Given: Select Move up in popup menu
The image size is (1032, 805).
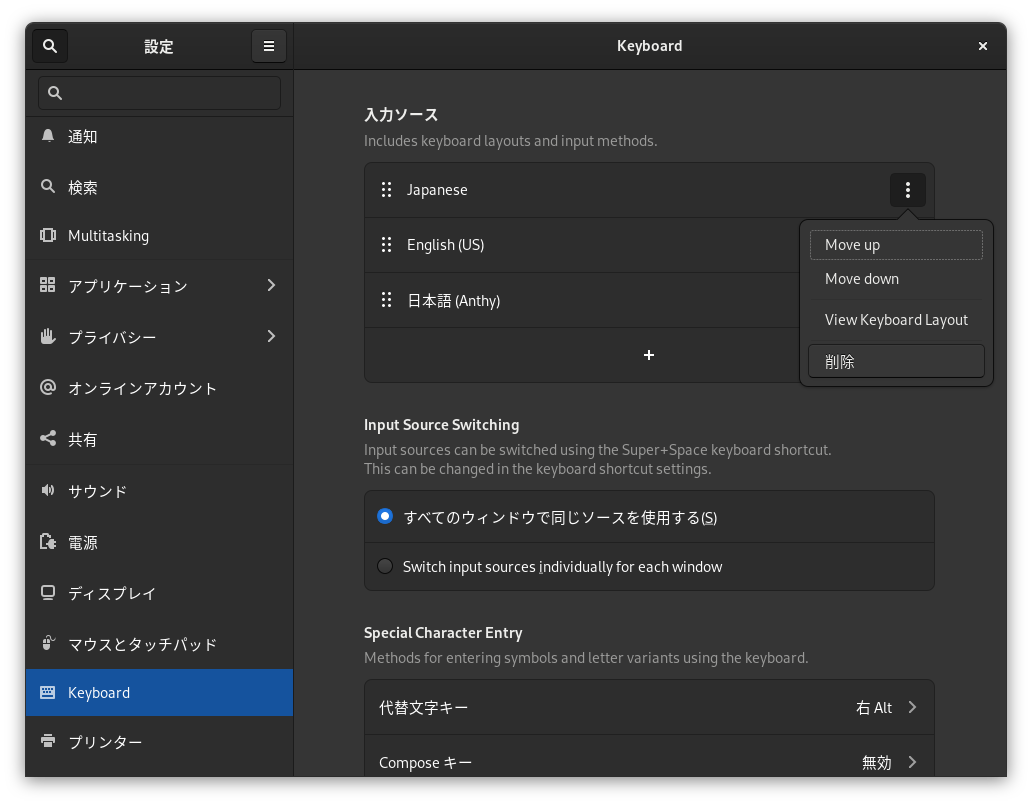Looking at the screenshot, I should click(x=896, y=245).
